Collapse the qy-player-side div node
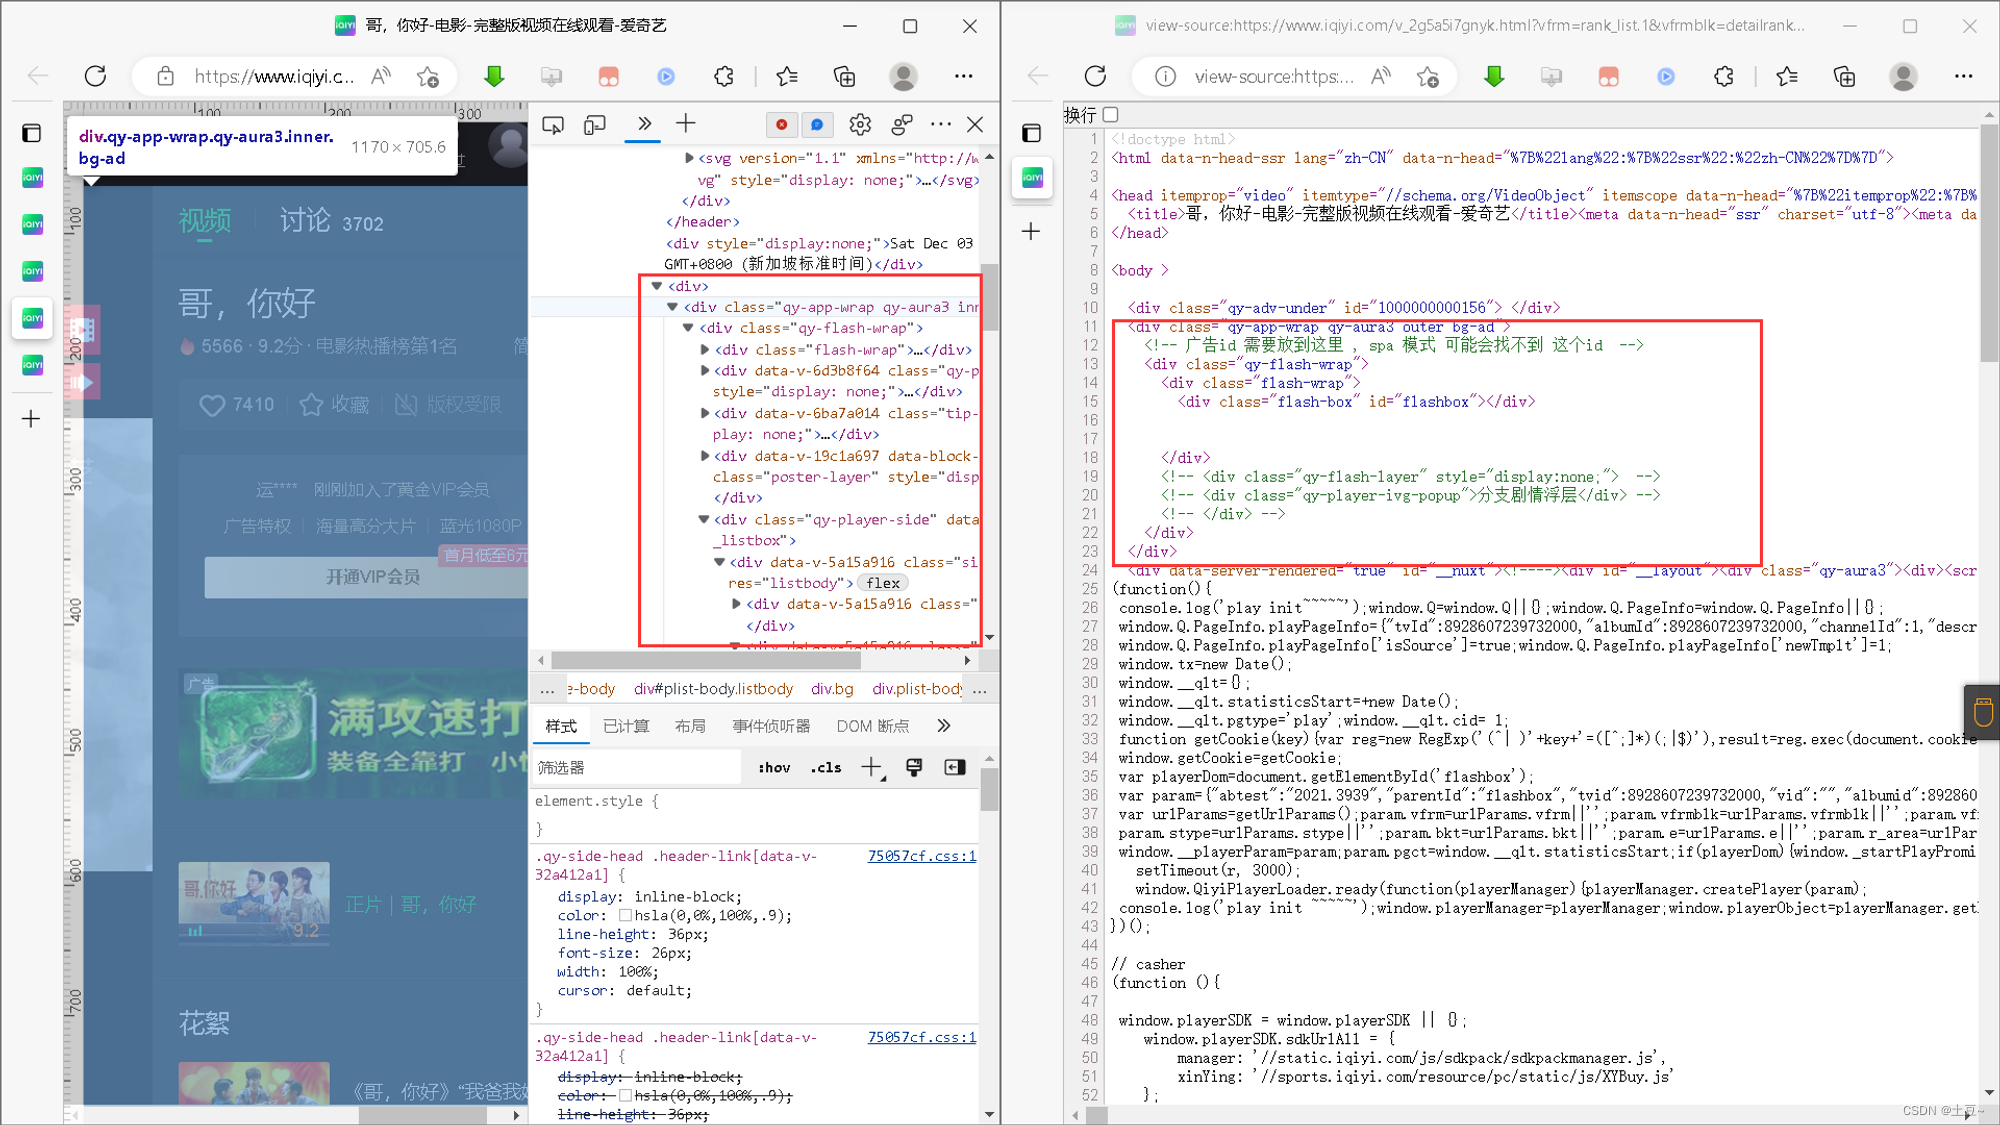The height and width of the screenshot is (1125, 2000). (704, 520)
